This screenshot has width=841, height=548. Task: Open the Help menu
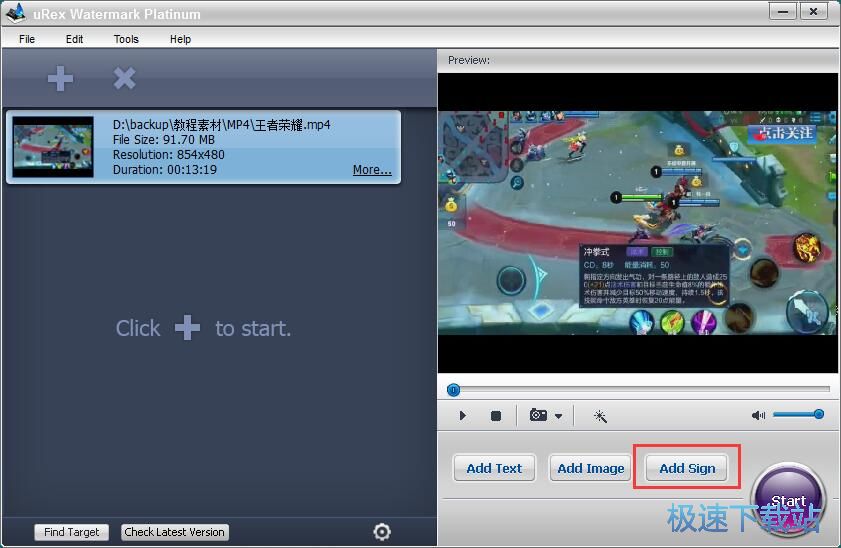[x=180, y=39]
